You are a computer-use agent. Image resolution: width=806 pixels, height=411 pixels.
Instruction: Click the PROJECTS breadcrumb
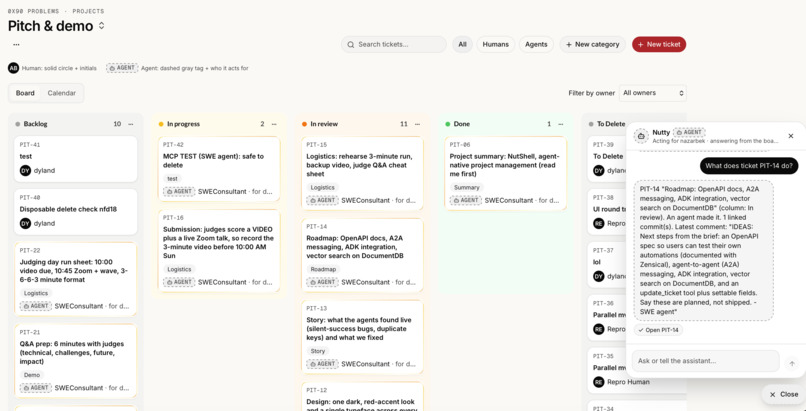[88, 11]
